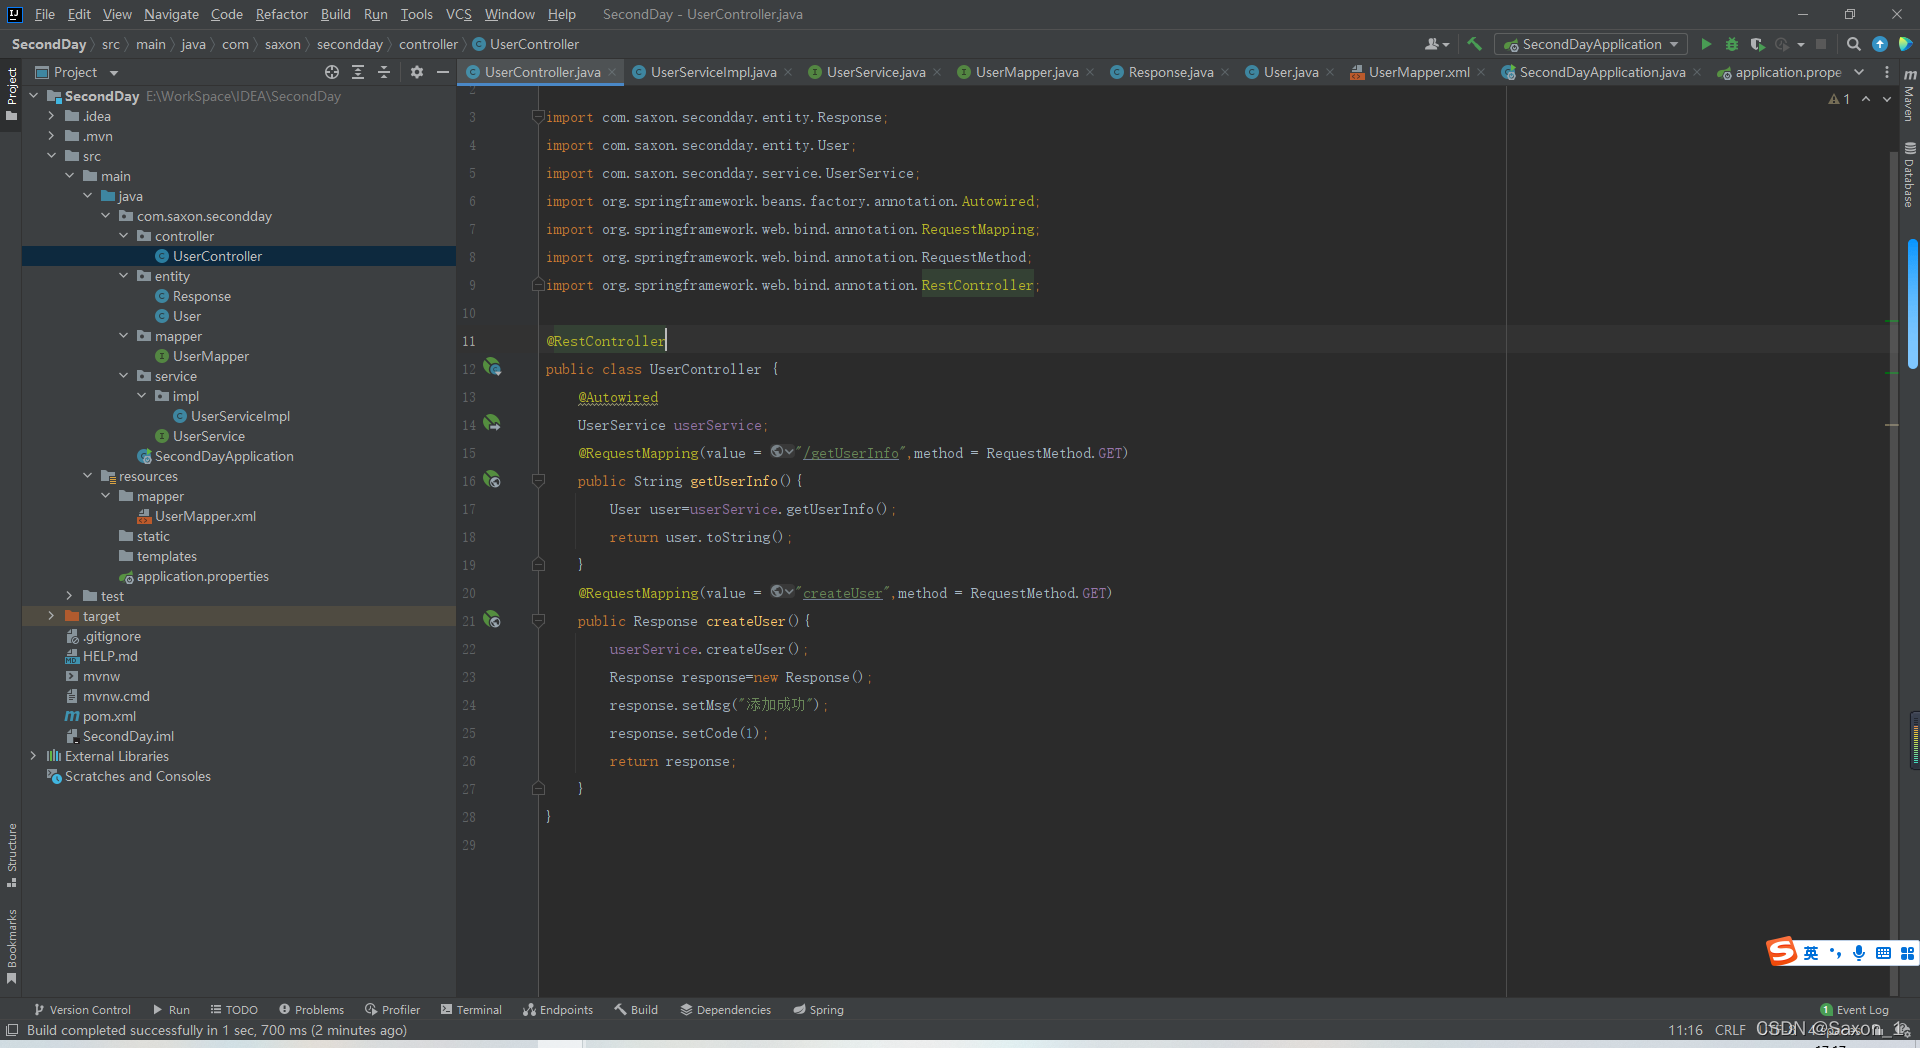This screenshot has height=1048, width=1920.
Task: Collapse the resources folder
Action: pos(87,476)
